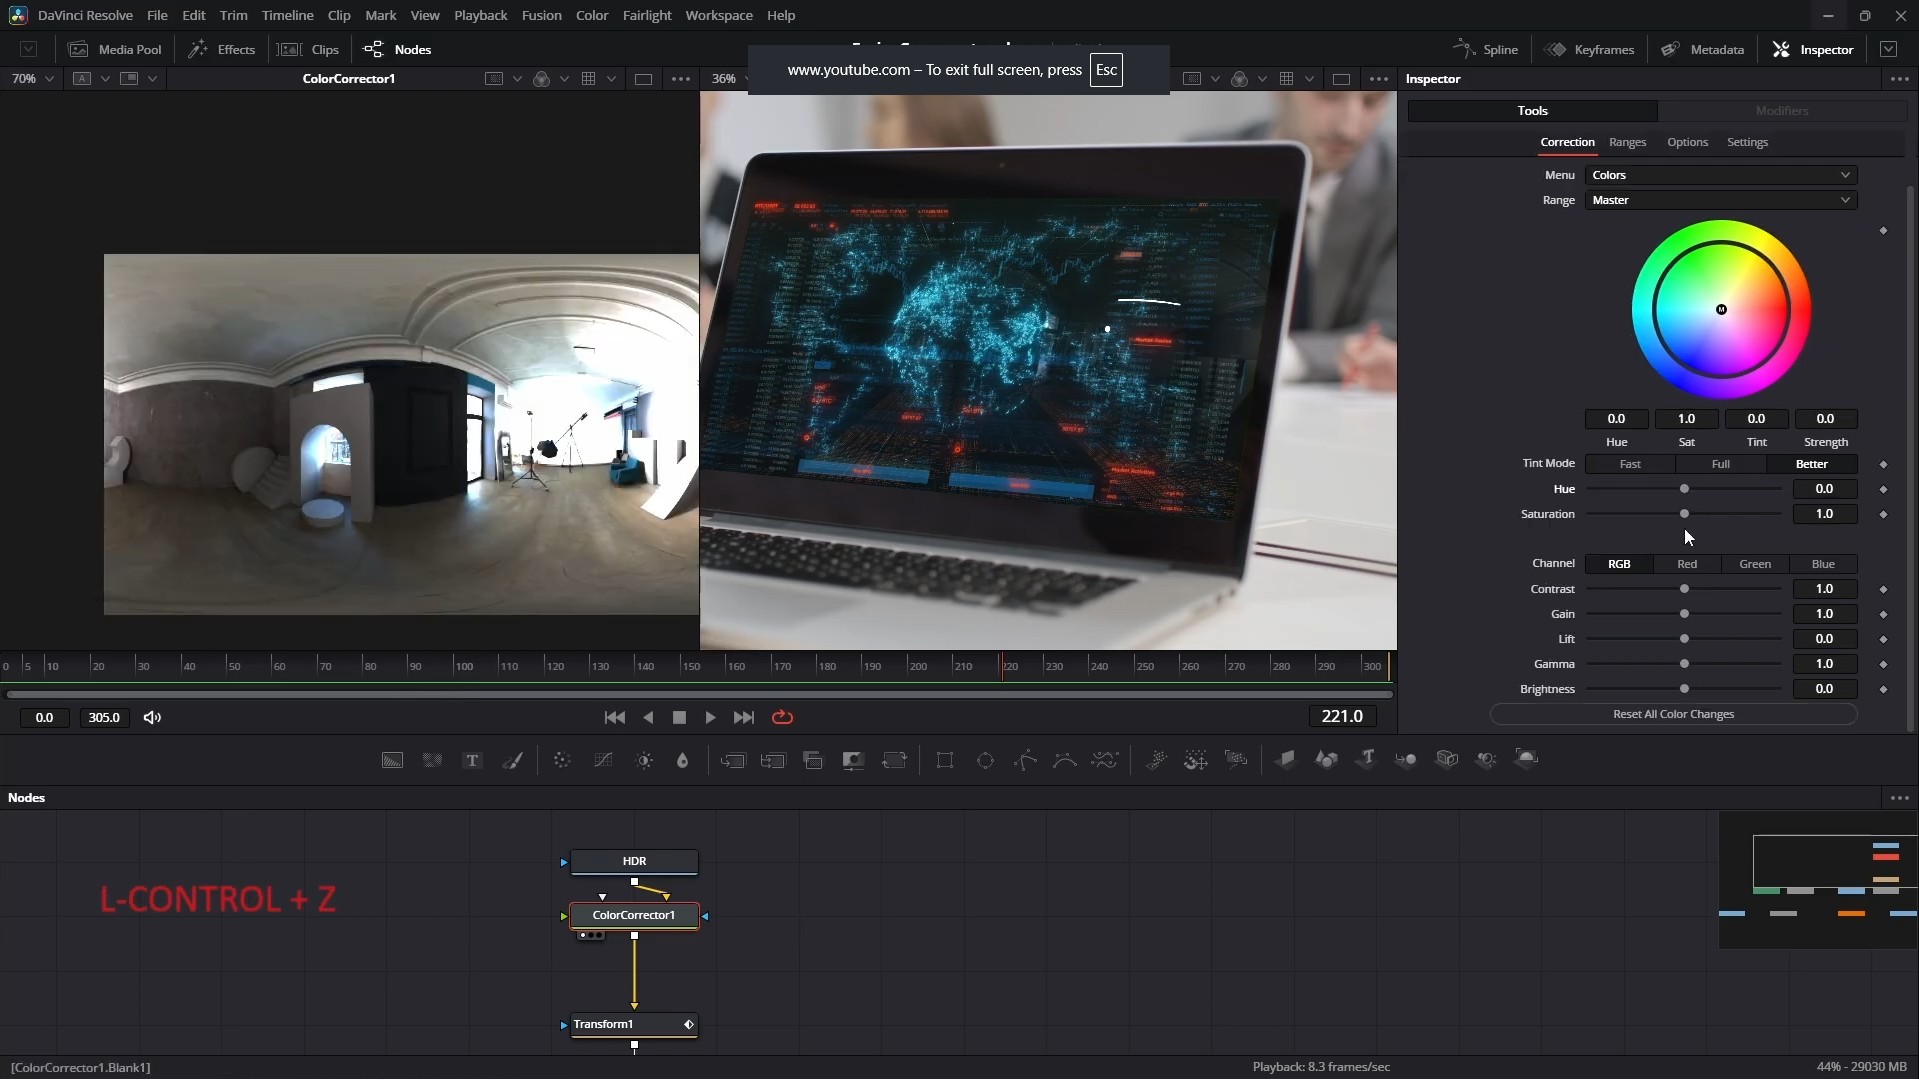Open the Menu dropdown showing Colors
The width and height of the screenshot is (1919, 1080).
tap(1720, 175)
